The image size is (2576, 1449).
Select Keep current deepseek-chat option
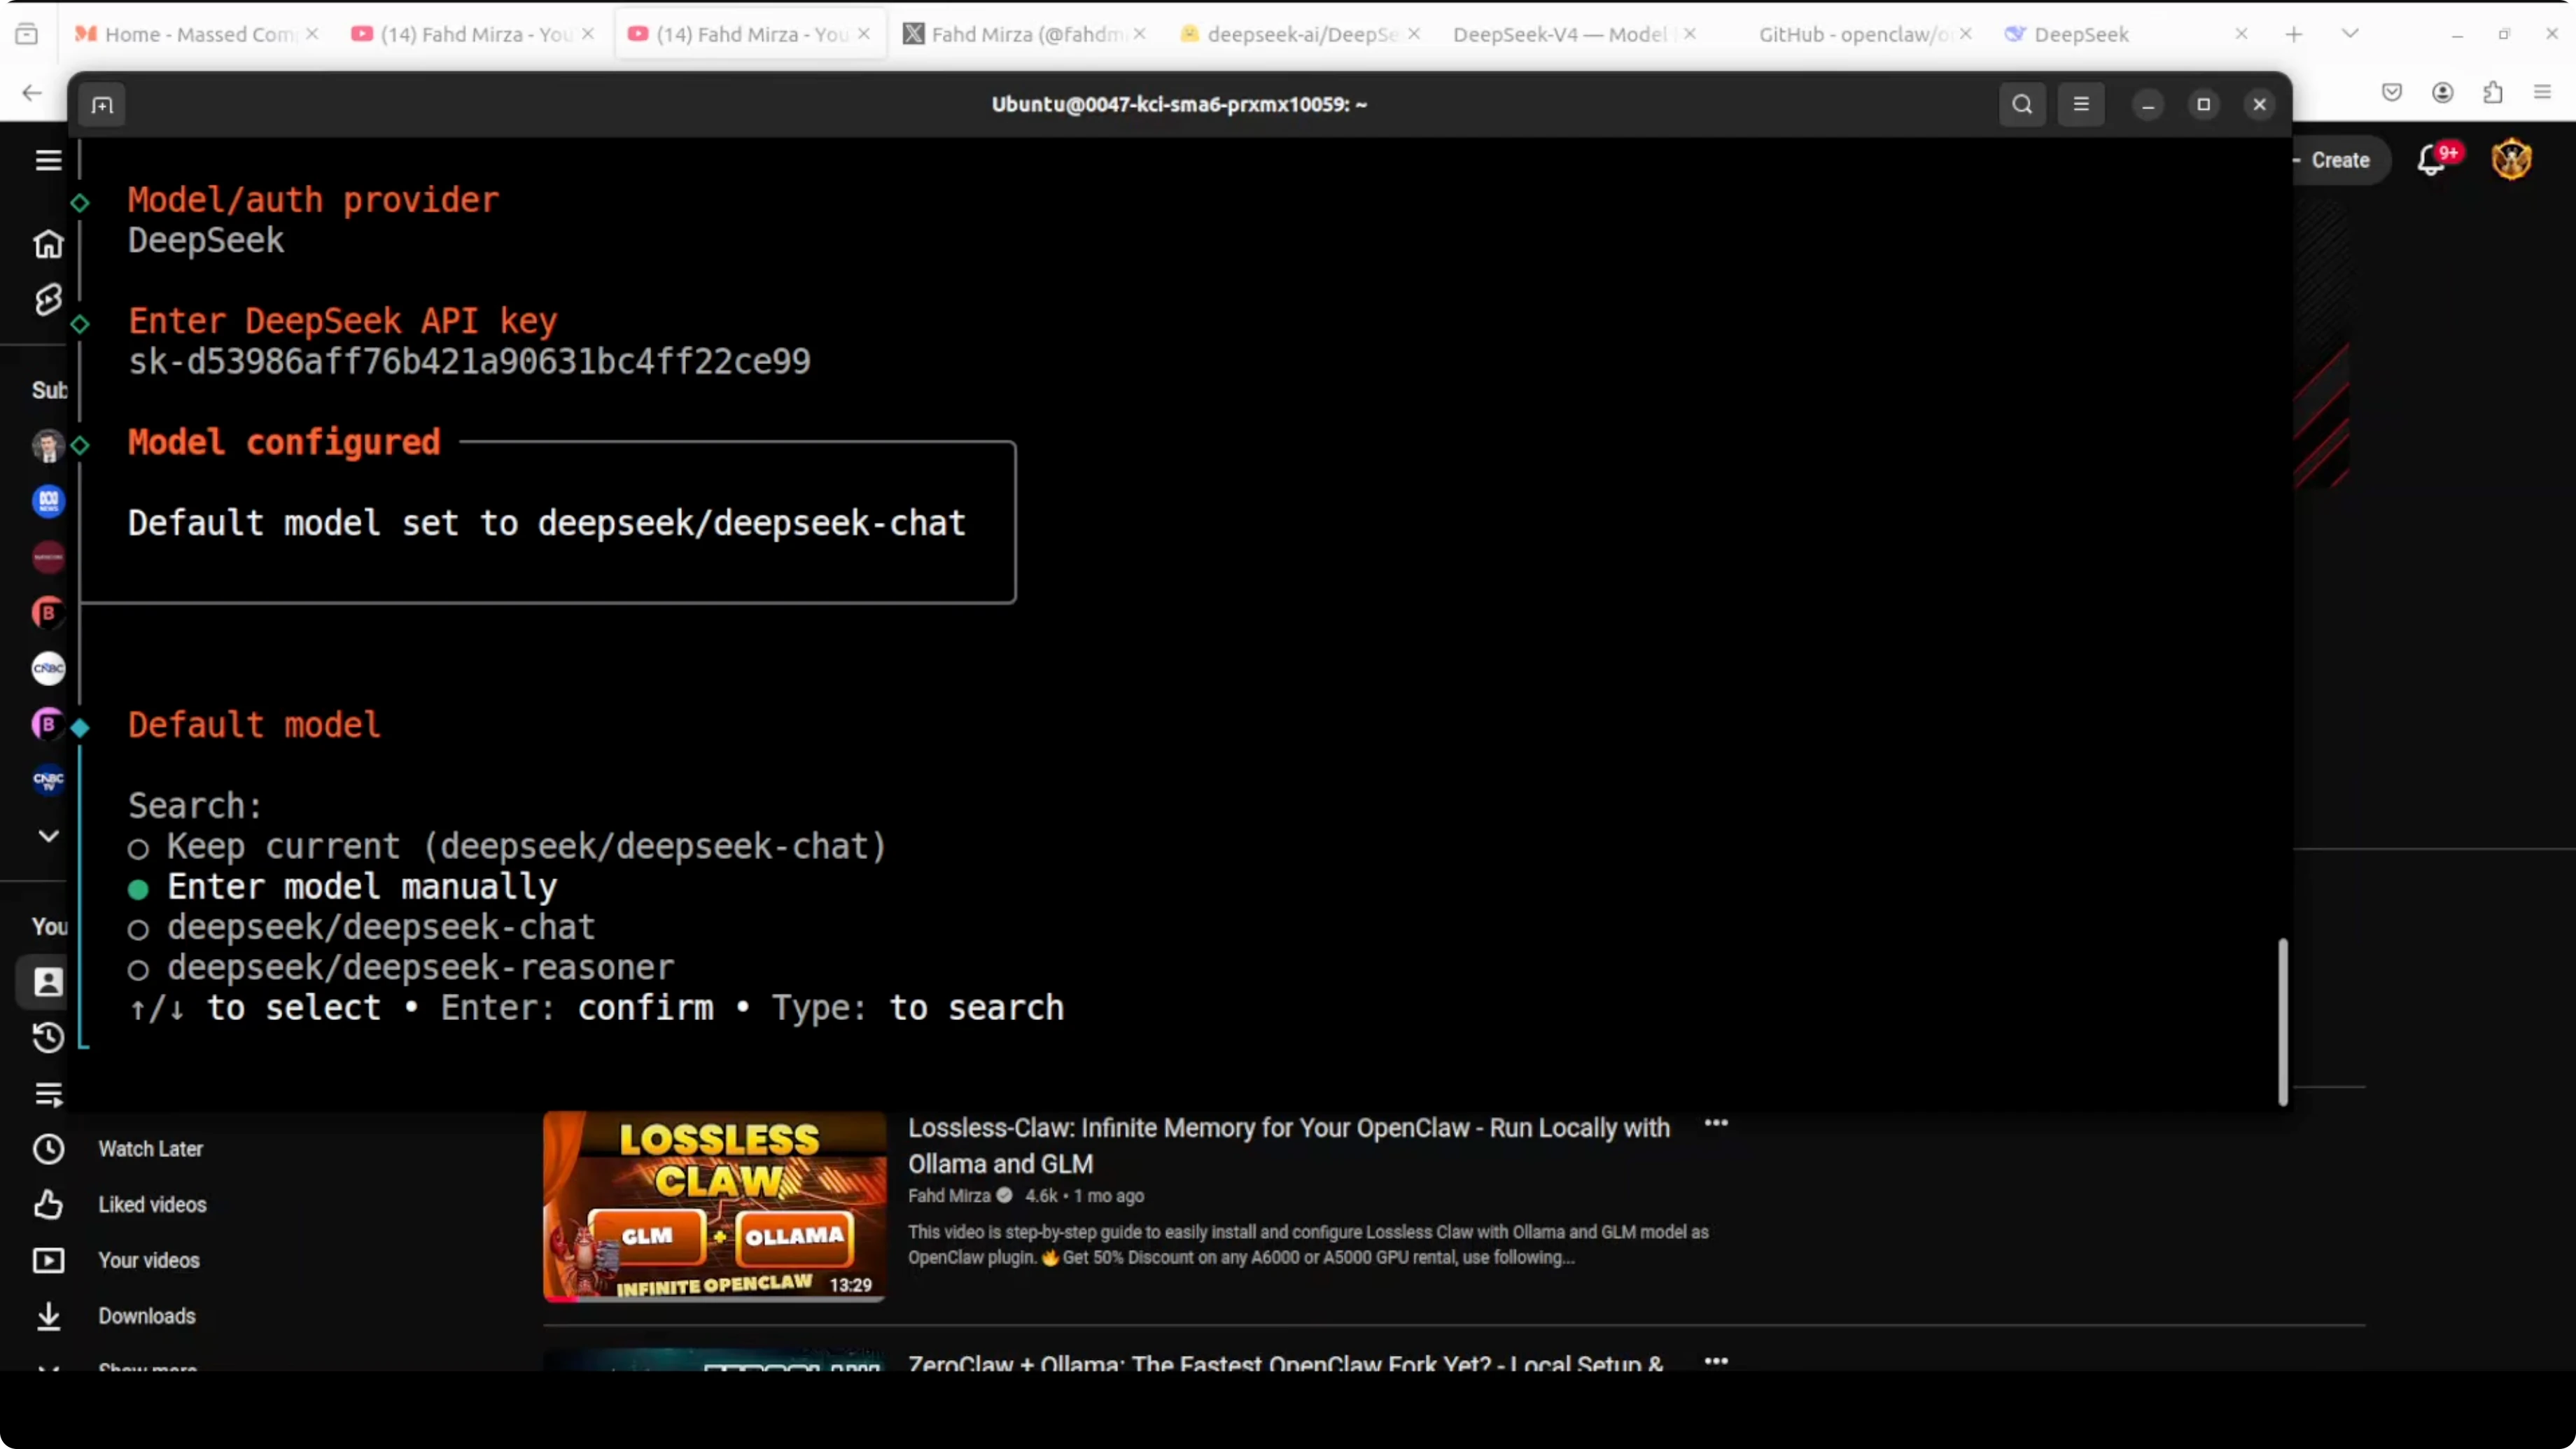[526, 847]
